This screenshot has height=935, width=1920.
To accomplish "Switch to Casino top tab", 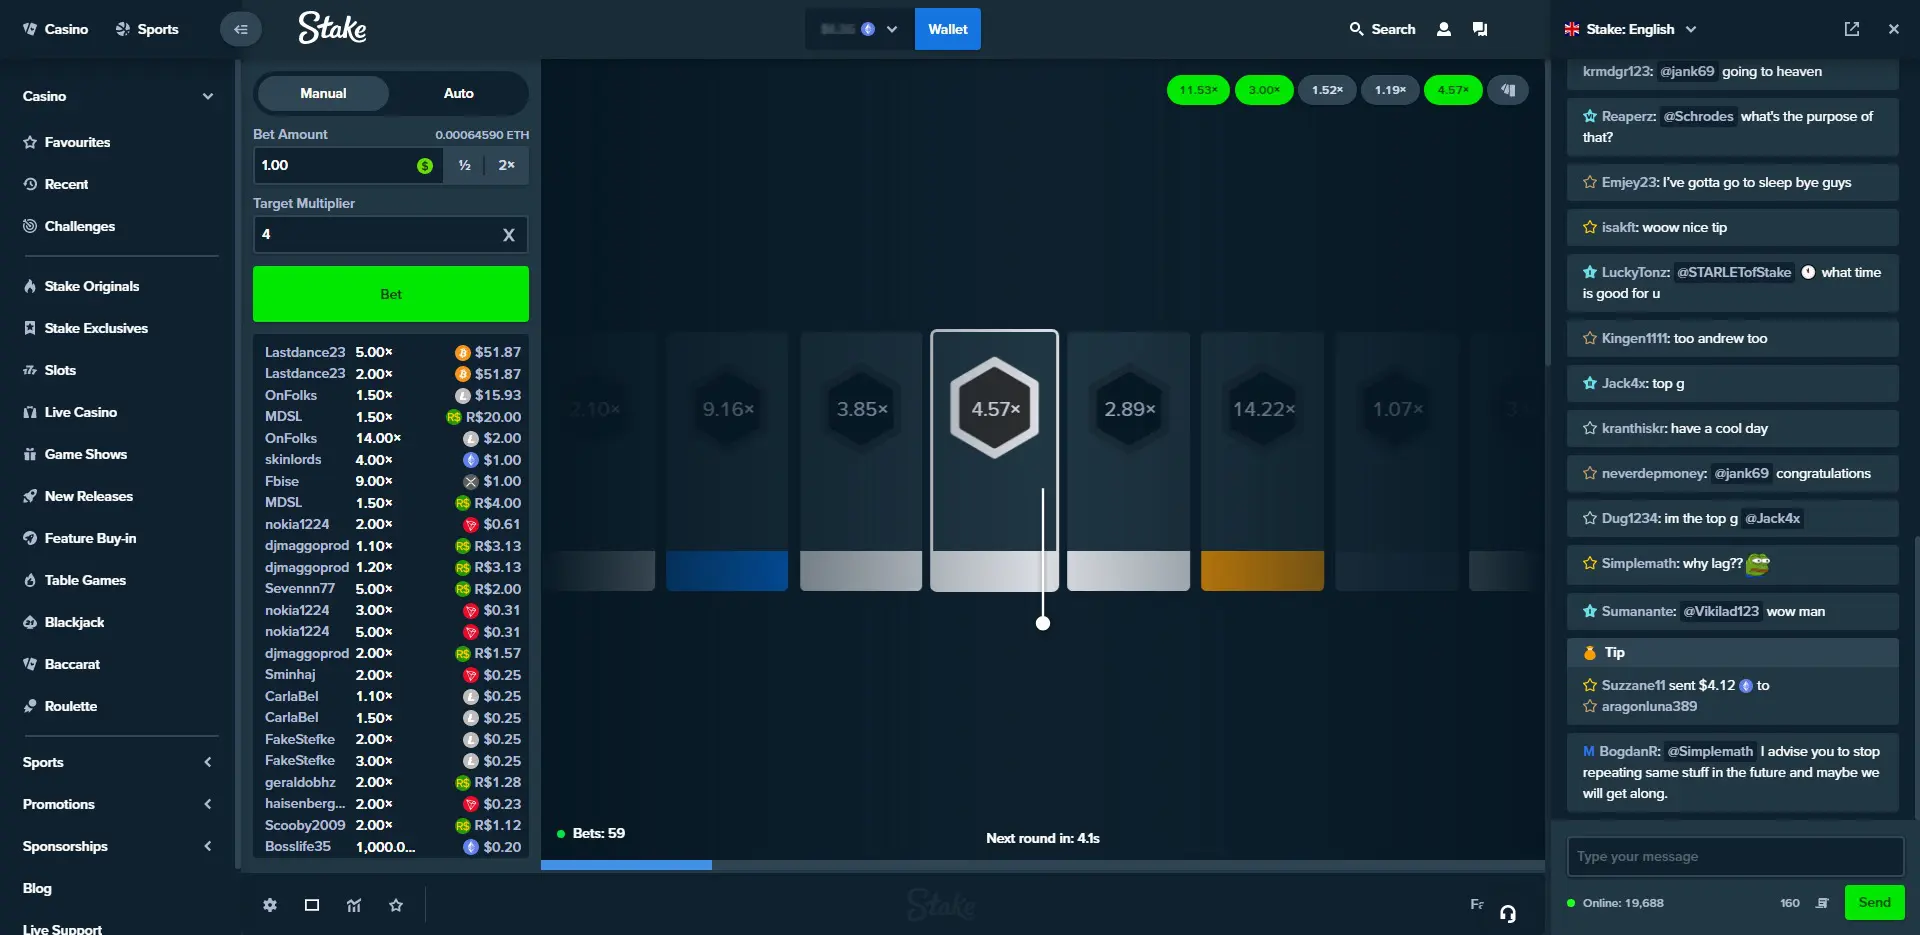I will coord(56,29).
